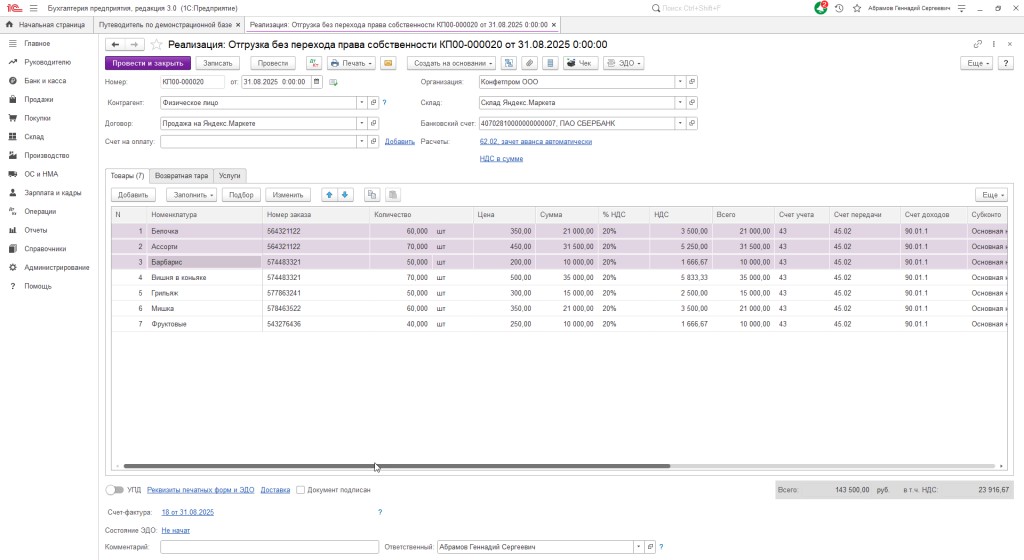Open the Продажи section in sidebar
Viewport: 1024px width, 560px height.
click(x=39, y=100)
